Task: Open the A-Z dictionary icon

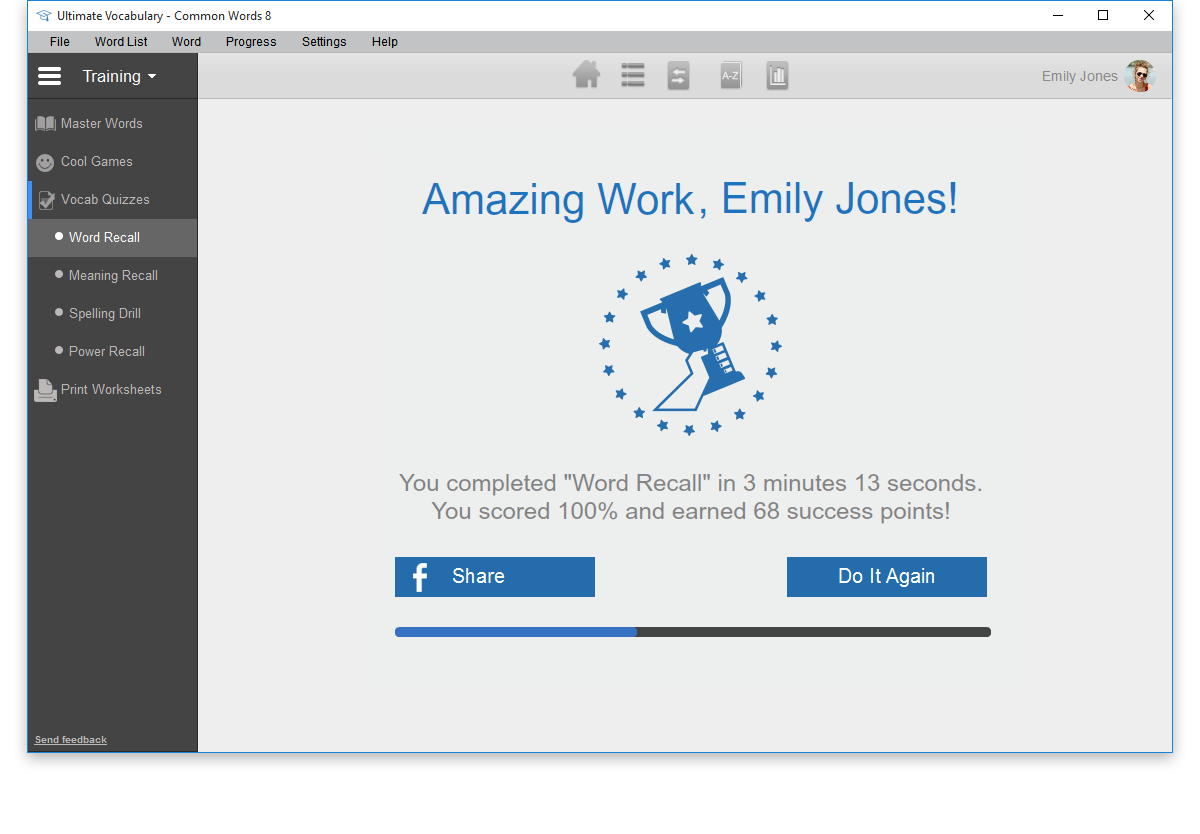Action: [x=731, y=76]
